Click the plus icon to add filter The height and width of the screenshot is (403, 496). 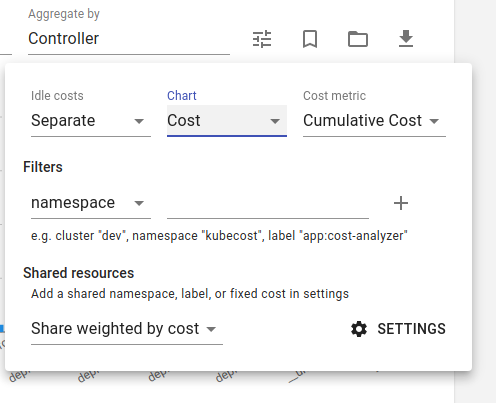coord(401,203)
